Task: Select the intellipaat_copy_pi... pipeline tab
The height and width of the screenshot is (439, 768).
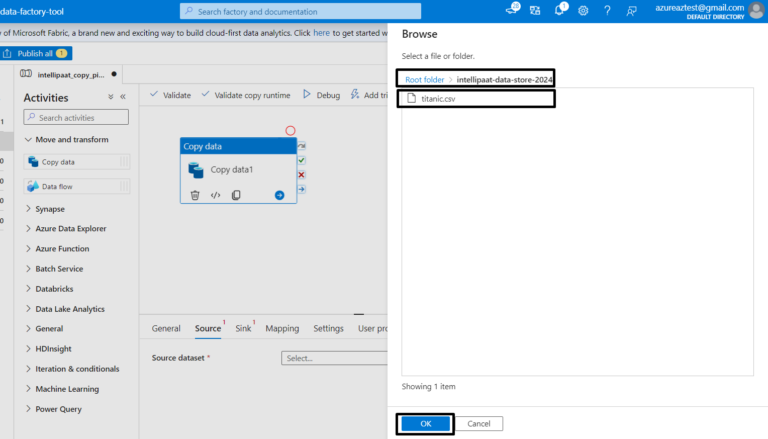Action: [x=69, y=74]
